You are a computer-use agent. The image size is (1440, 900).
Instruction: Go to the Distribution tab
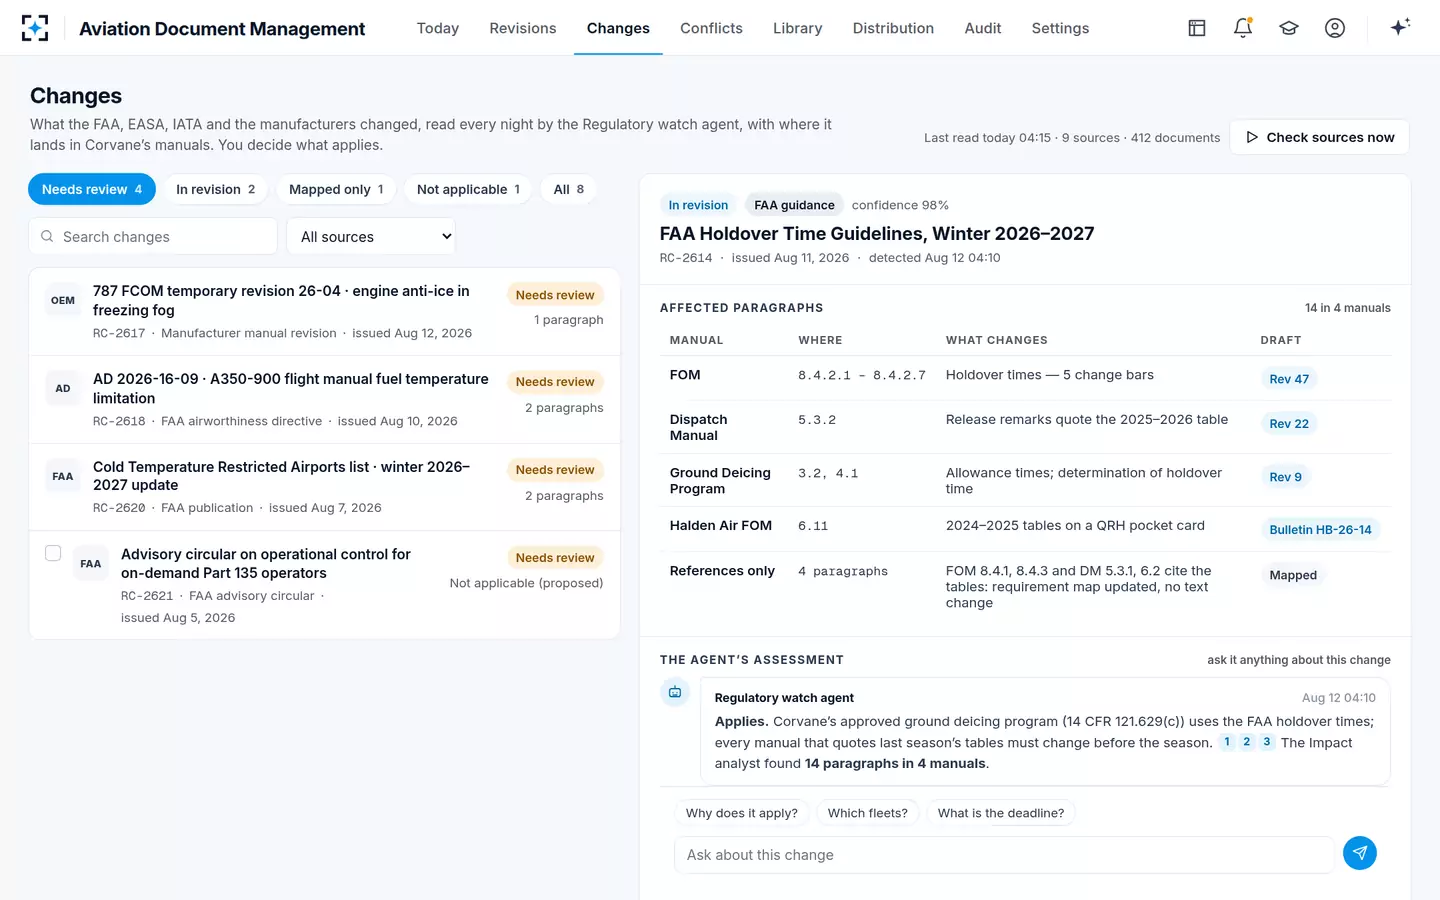(893, 28)
